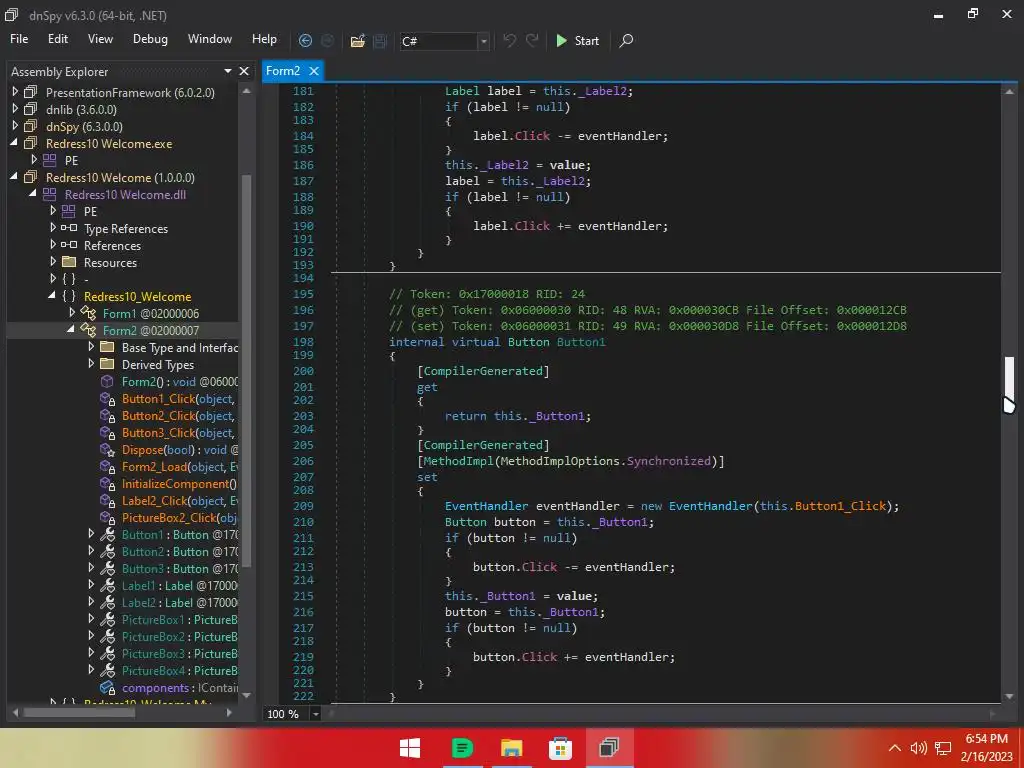Image resolution: width=1024 pixels, height=768 pixels.
Task: Click the Button3 : Button property icon
Action: pyautogui.click(x=107, y=568)
